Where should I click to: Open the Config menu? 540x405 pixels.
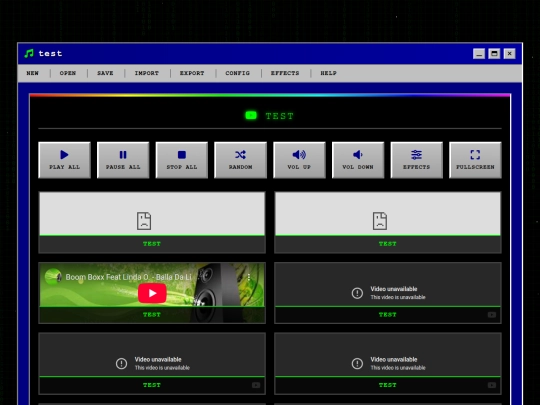coord(237,73)
